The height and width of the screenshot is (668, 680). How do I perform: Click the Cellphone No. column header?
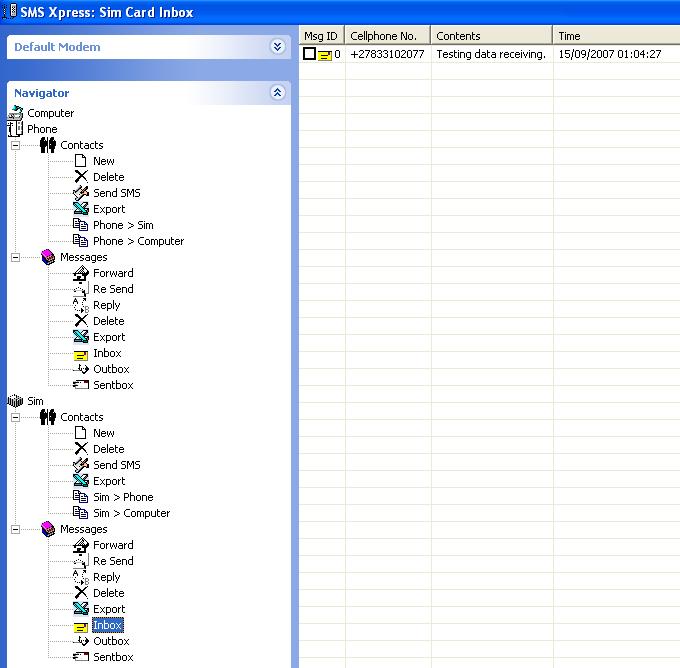387,36
